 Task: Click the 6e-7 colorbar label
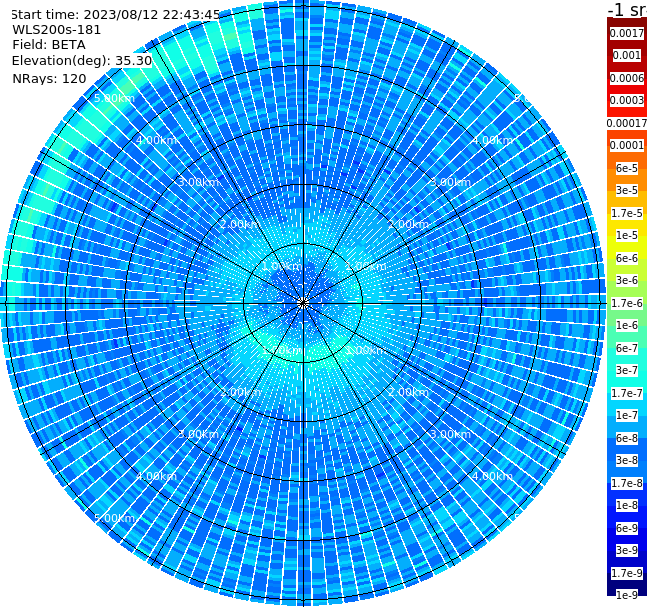coord(627,348)
